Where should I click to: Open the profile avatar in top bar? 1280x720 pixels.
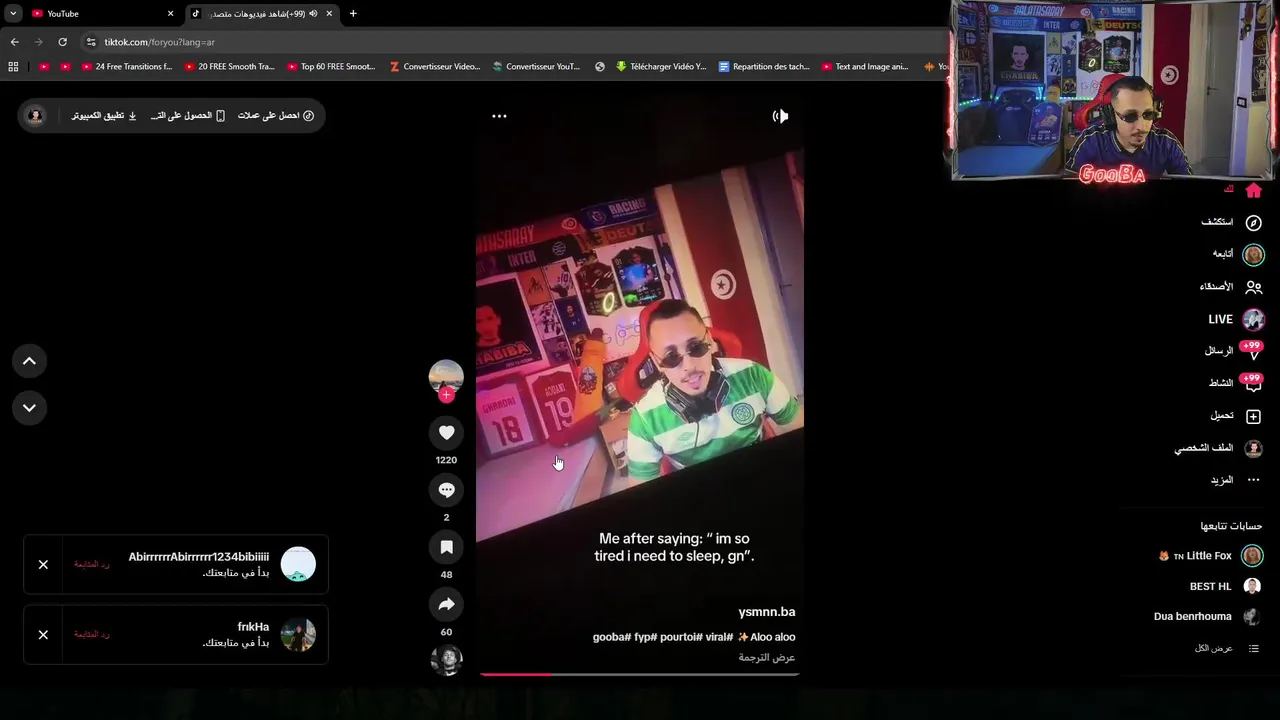pos(35,116)
